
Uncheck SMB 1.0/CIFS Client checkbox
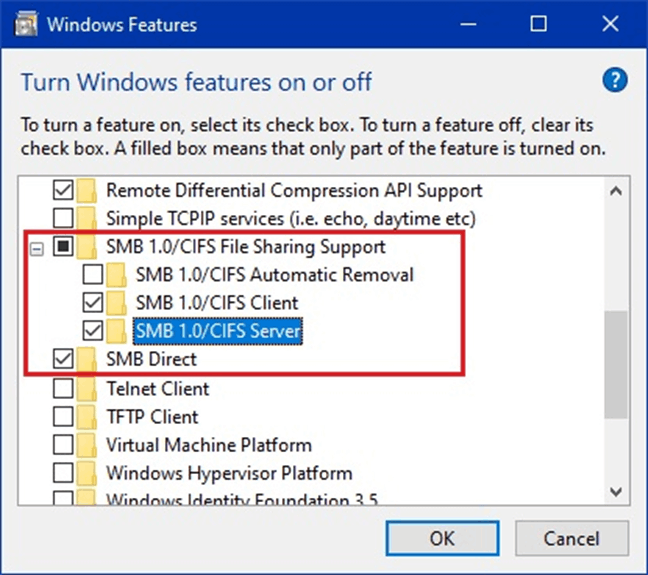pos(93,303)
